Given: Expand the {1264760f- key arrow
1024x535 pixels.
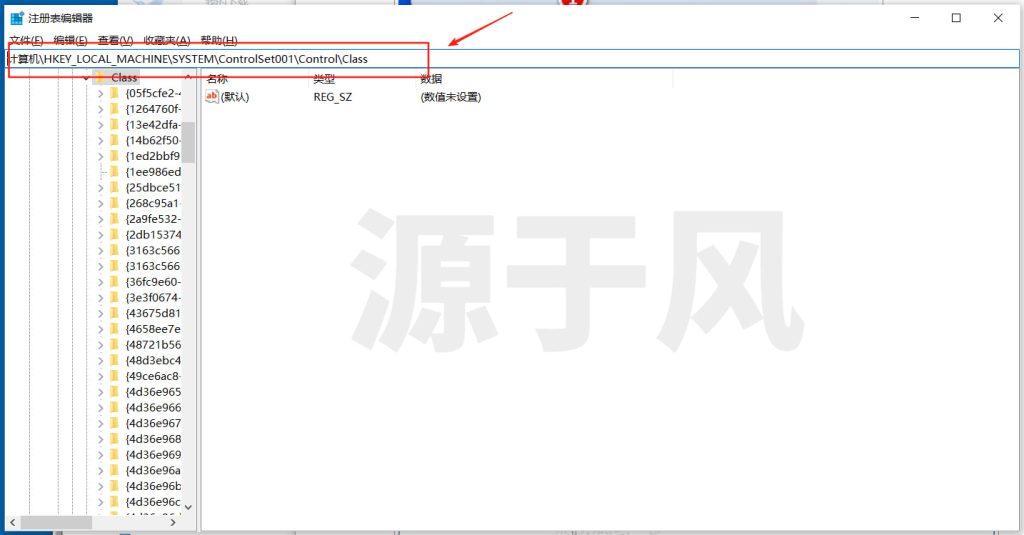Looking at the screenshot, I should point(101,109).
